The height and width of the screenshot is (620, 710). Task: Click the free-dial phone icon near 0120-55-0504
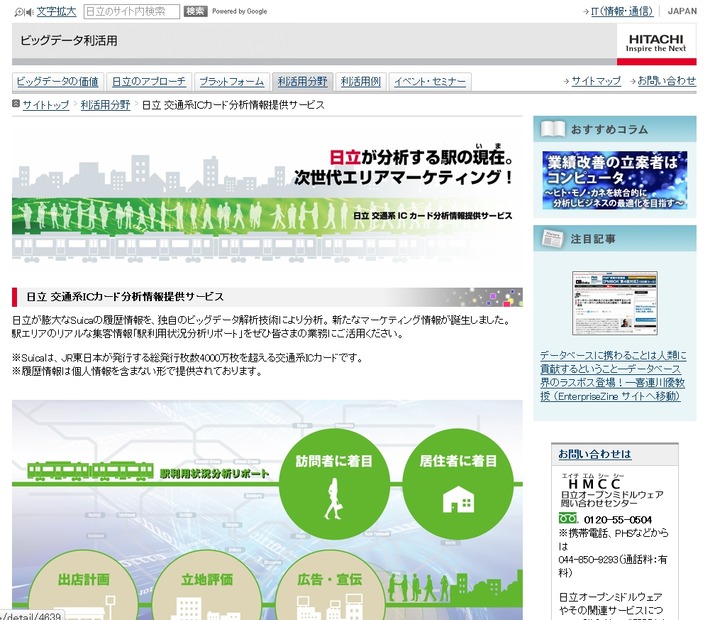tap(567, 520)
